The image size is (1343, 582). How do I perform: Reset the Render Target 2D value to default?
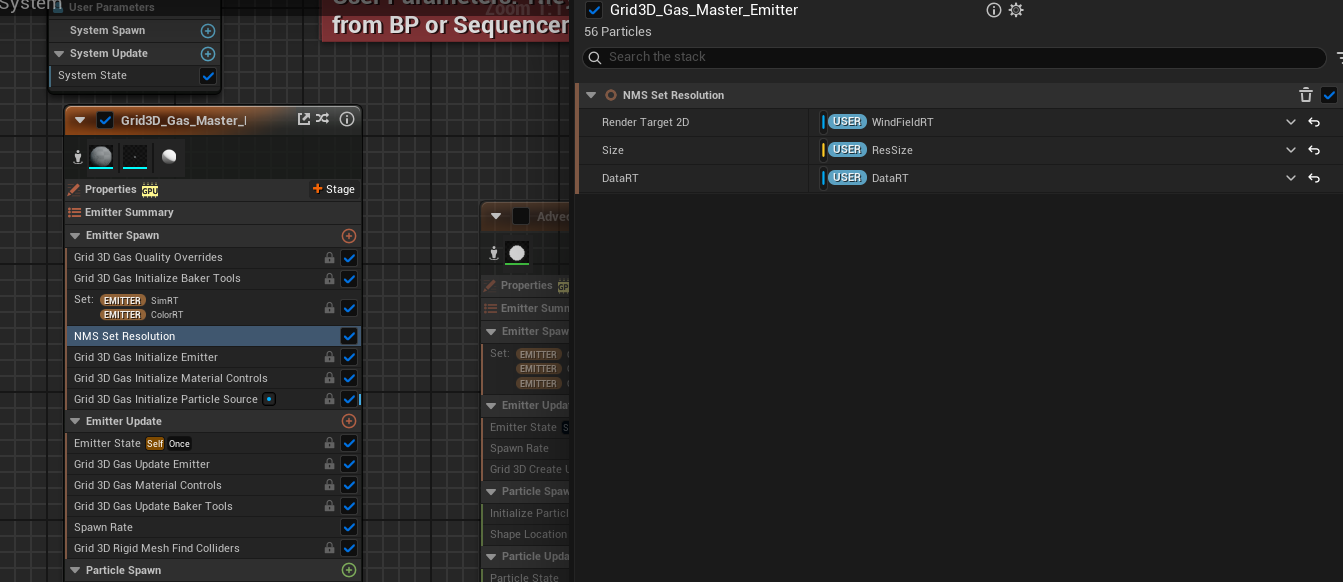click(x=1314, y=122)
